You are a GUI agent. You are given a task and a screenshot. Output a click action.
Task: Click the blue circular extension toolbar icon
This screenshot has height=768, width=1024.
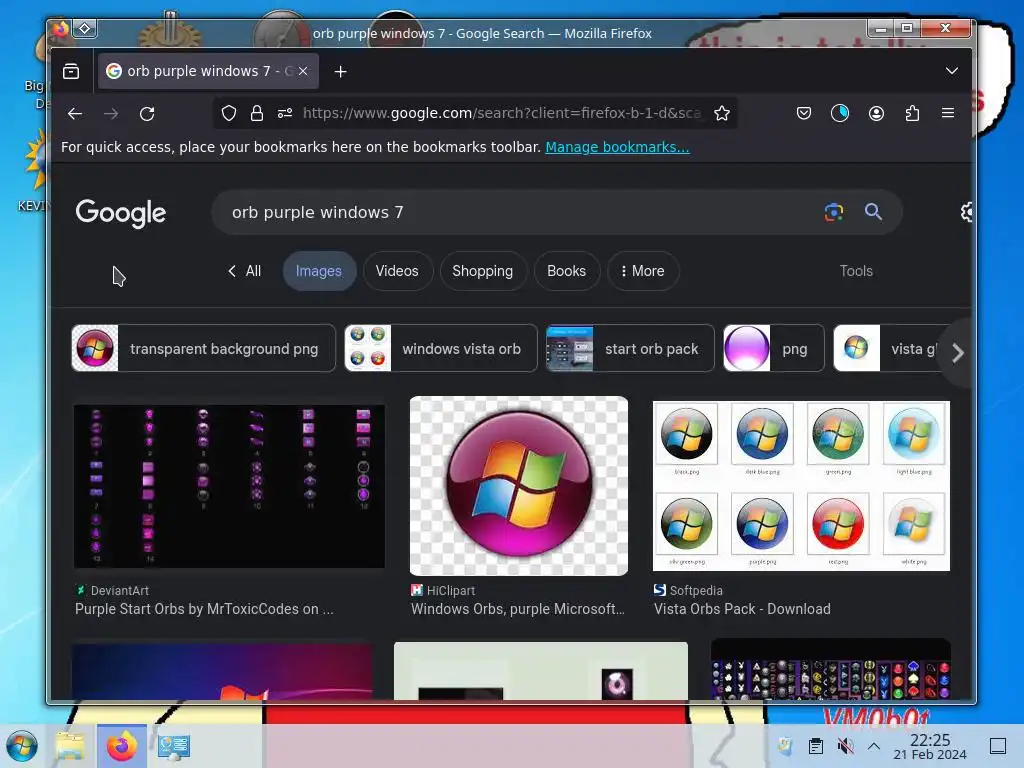[840, 114]
